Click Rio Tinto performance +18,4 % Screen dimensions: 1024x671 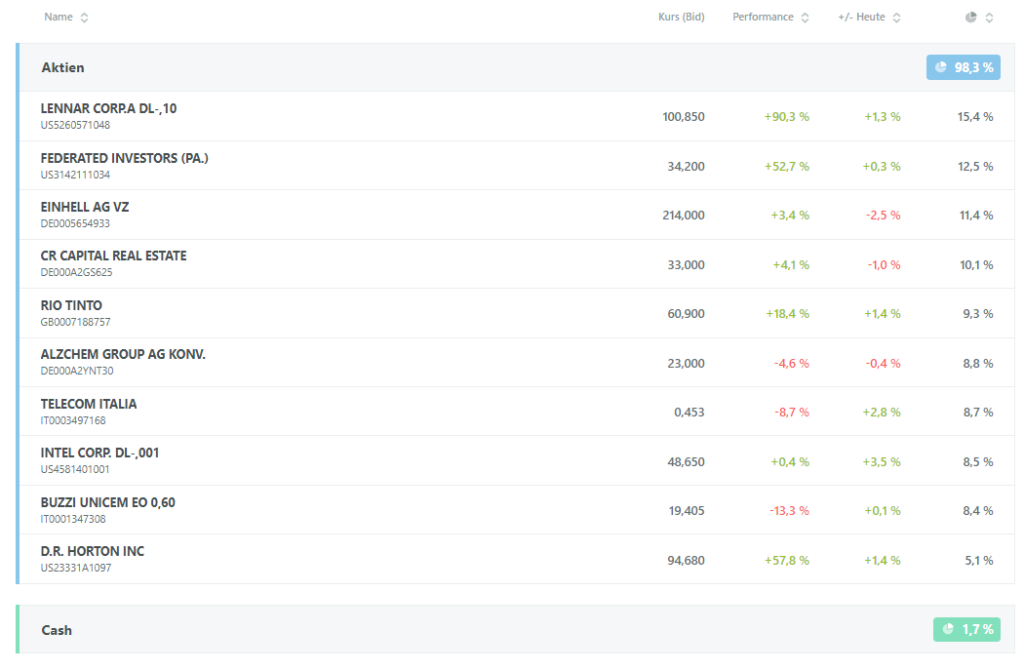787,314
